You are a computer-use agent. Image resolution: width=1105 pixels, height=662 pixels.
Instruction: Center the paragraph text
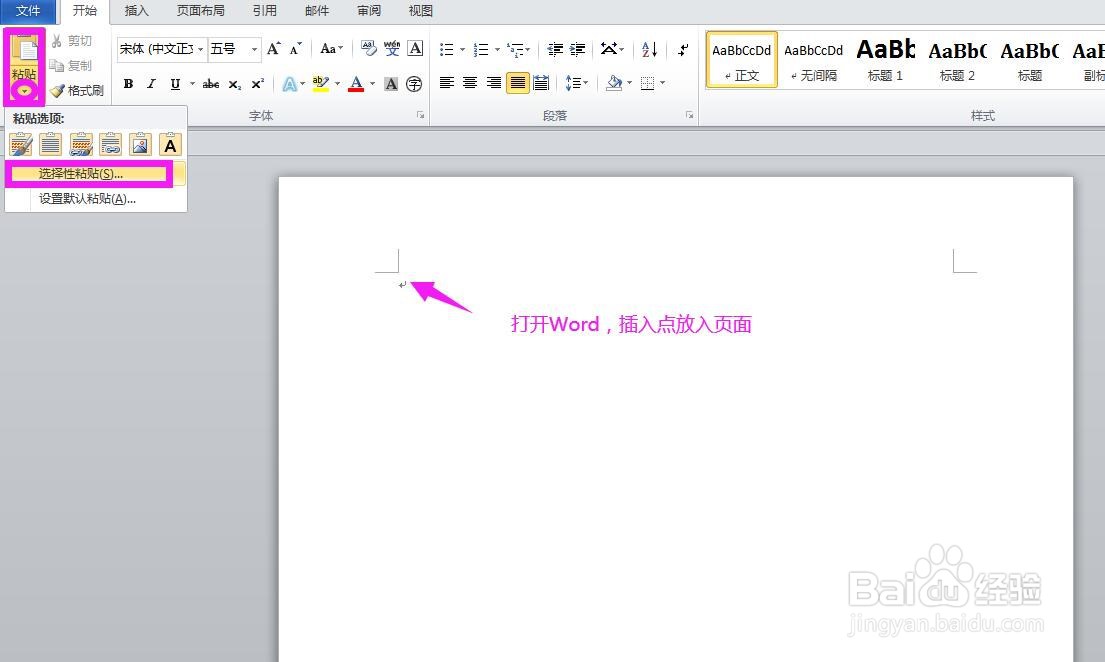click(470, 83)
